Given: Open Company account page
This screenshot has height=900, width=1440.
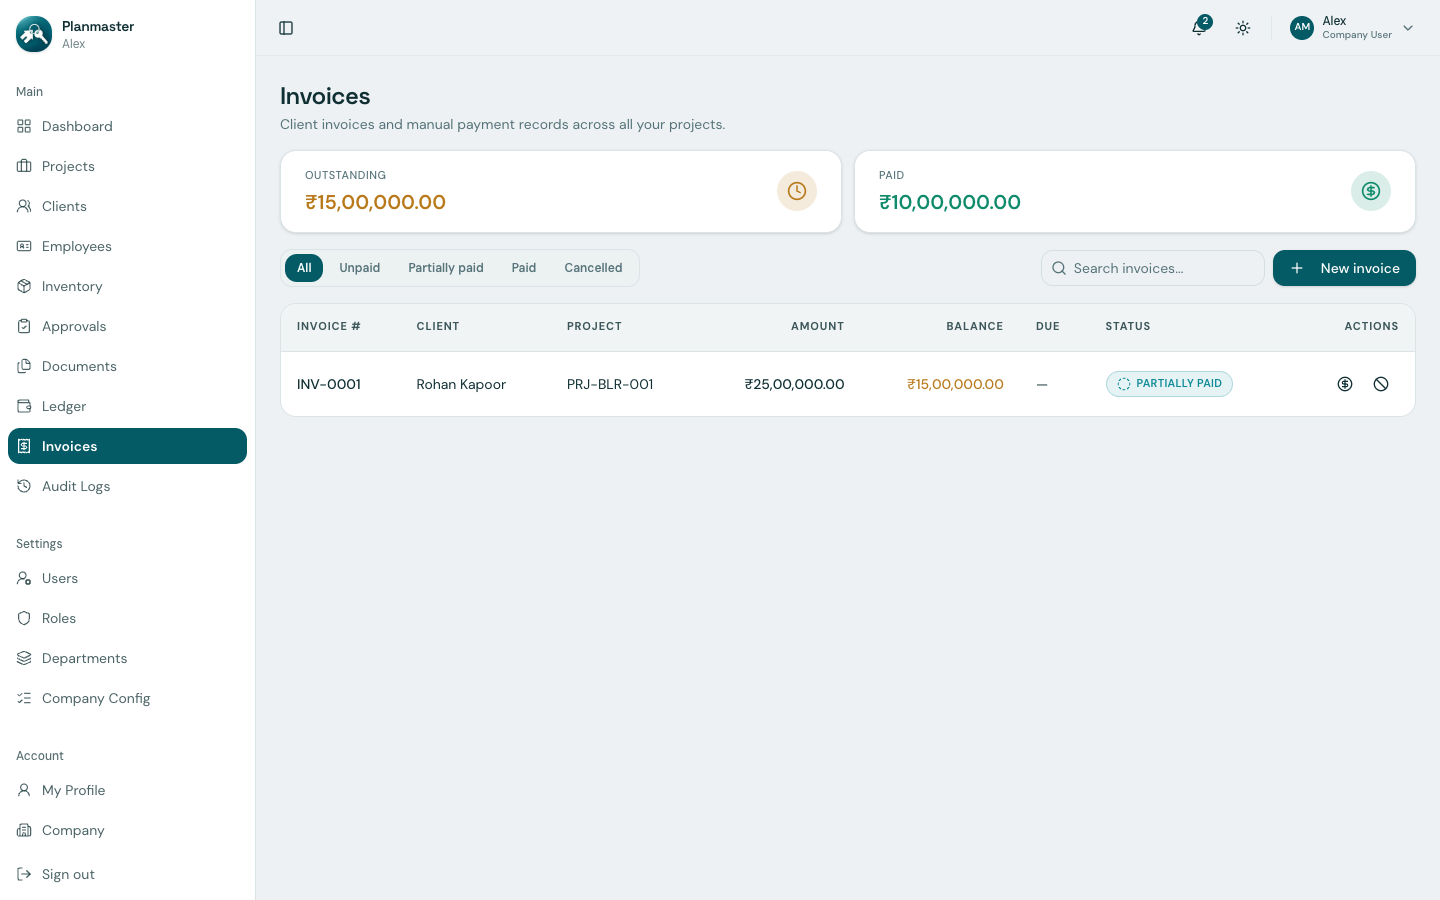Looking at the screenshot, I should pyautogui.click(x=127, y=830).
